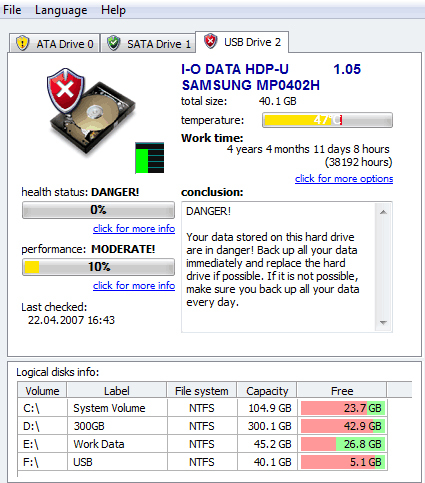Switch to the ATA Drive 0 tab

(x=54, y=43)
